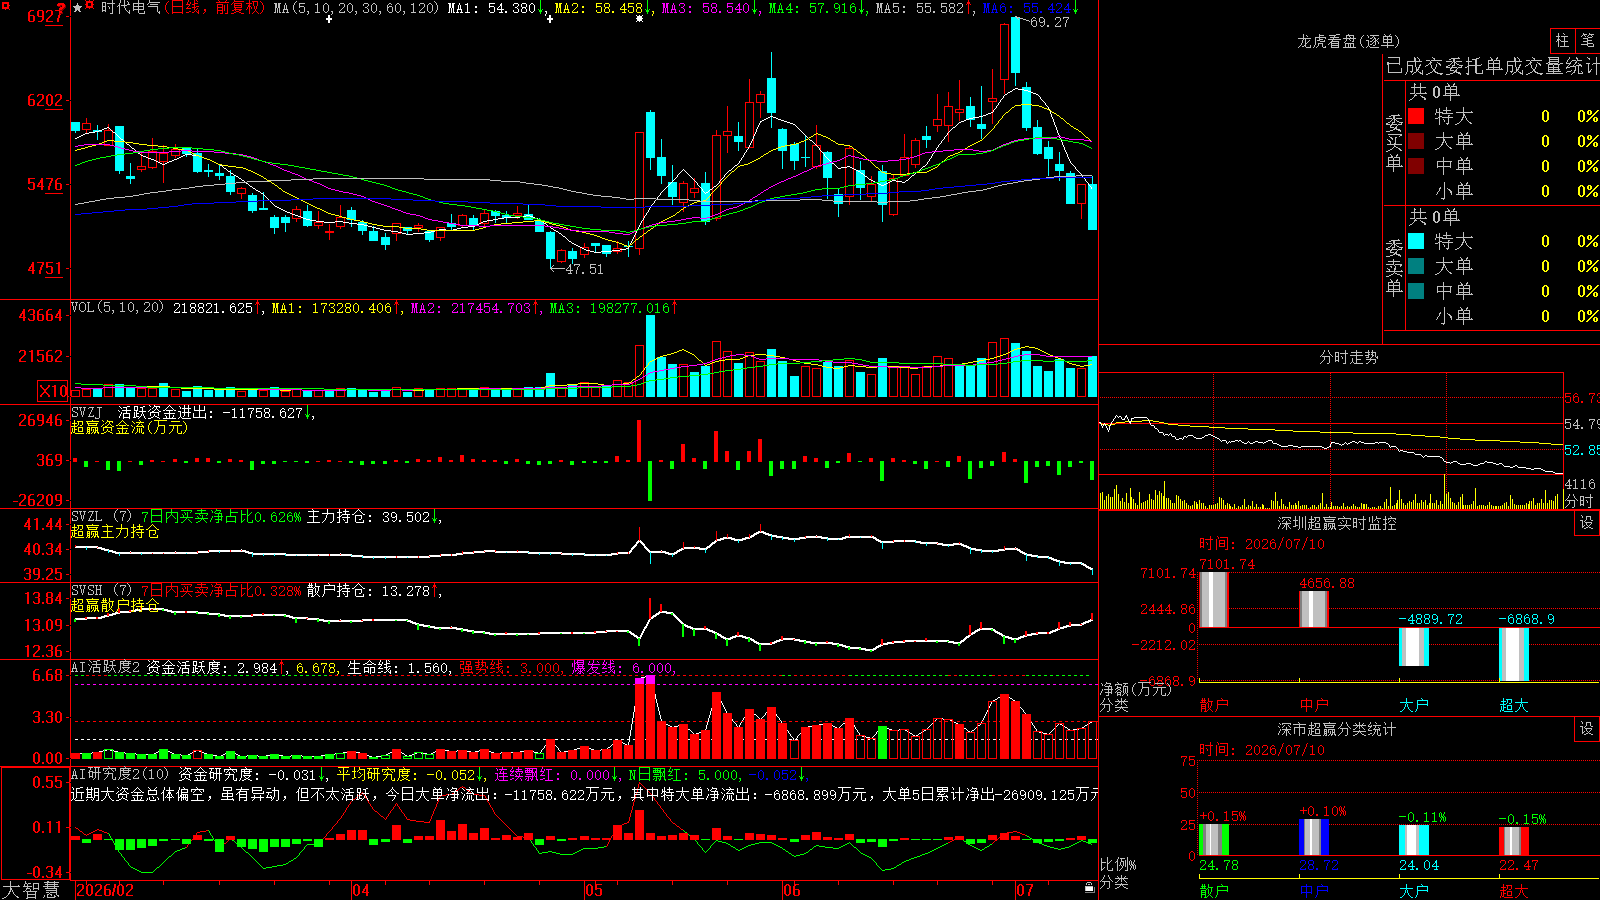Open the MA(5,10,20,30,60,120) indicator parameters

click(x=356, y=8)
